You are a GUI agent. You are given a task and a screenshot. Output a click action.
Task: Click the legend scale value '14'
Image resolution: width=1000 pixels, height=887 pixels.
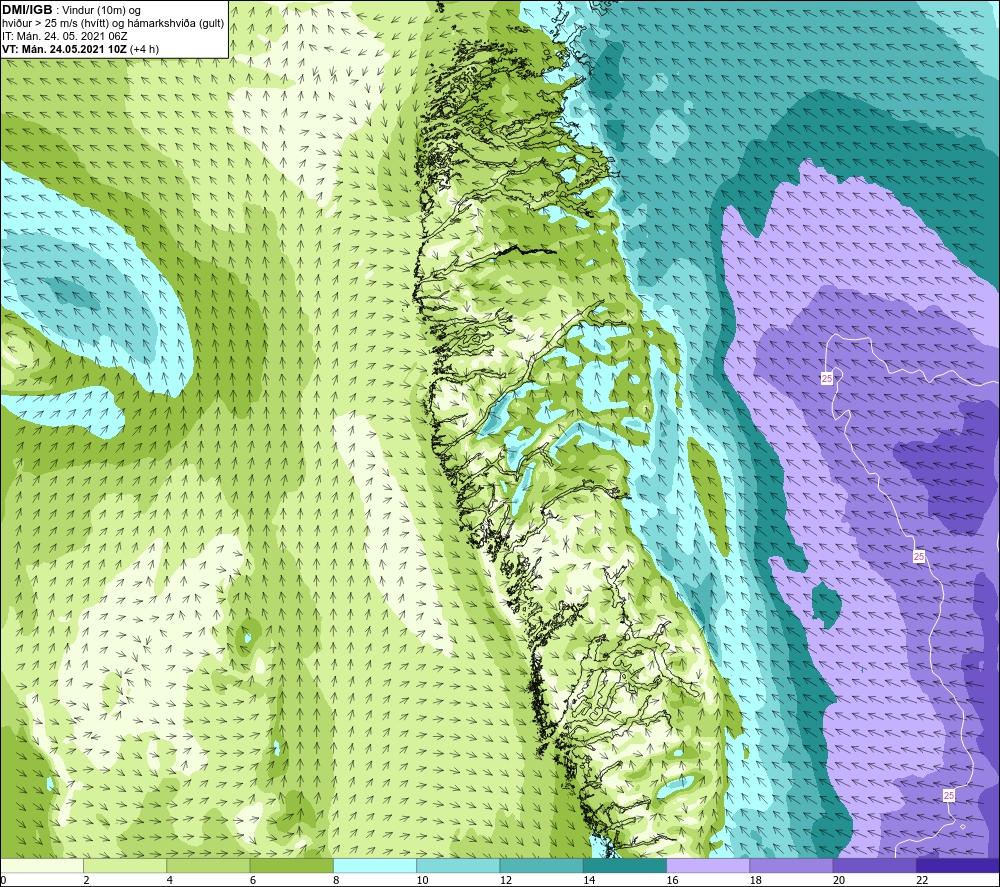click(x=589, y=880)
